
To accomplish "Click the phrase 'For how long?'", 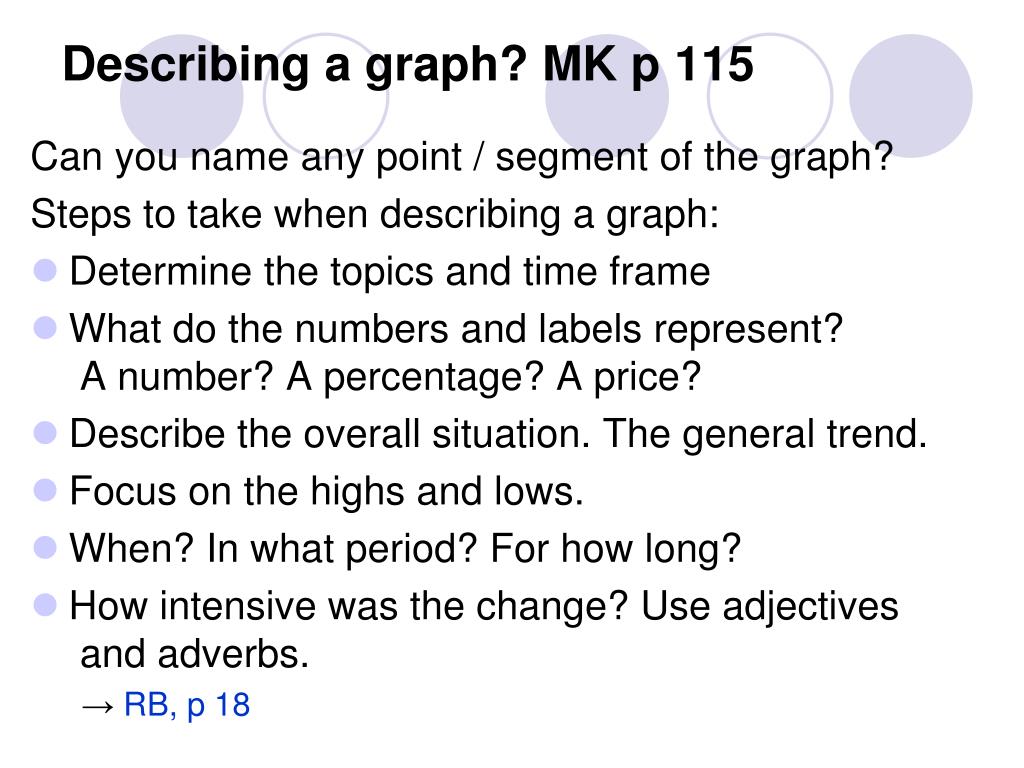I will pos(616,549).
